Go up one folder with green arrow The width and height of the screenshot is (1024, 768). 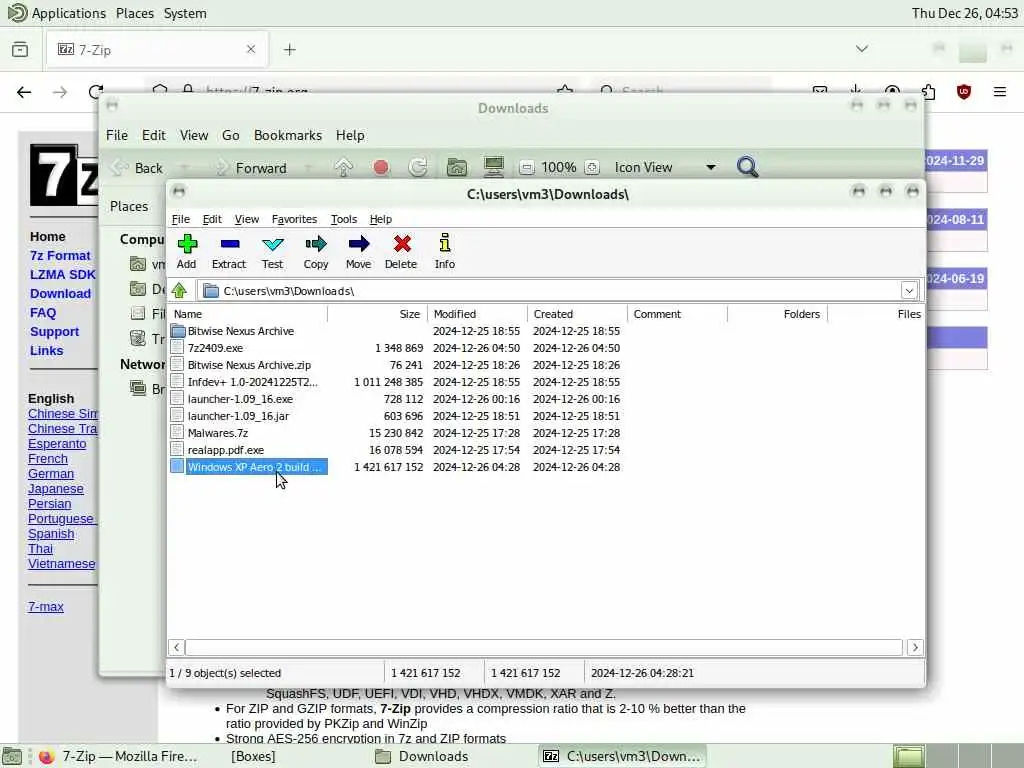[179, 291]
